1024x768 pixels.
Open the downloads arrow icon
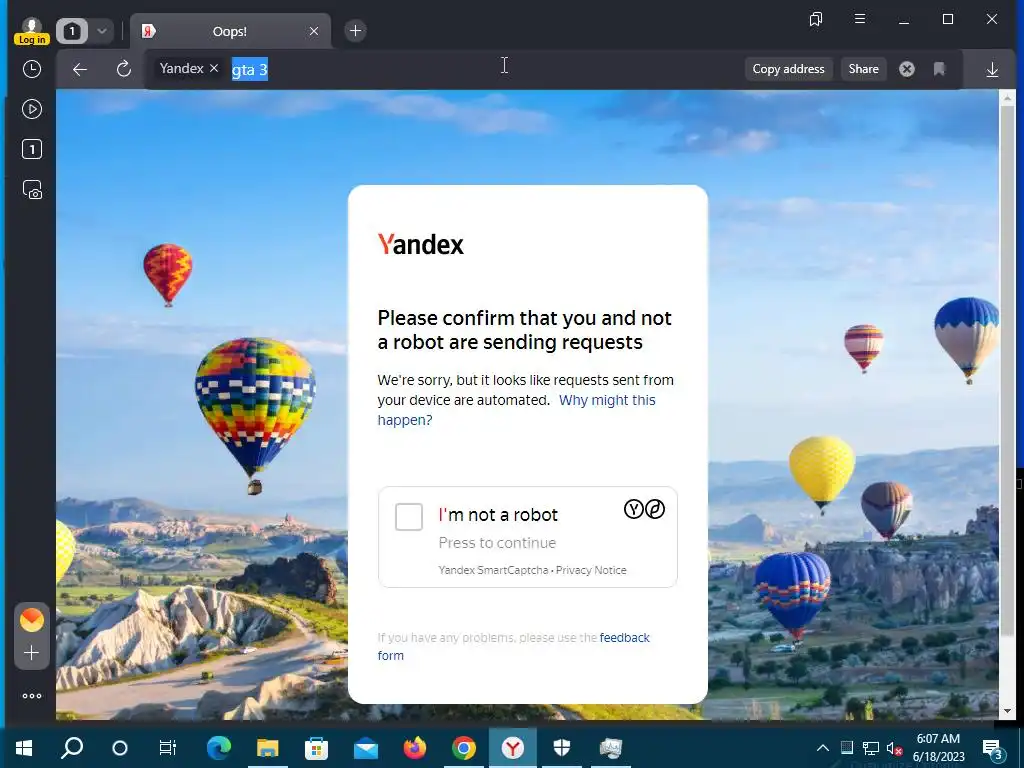coord(992,69)
